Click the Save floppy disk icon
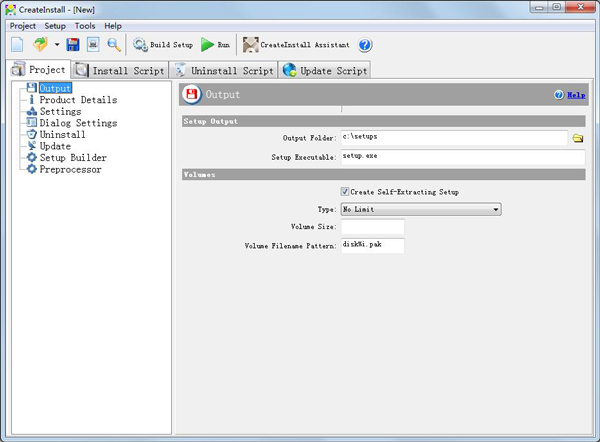The width and height of the screenshot is (600, 442). click(73, 45)
